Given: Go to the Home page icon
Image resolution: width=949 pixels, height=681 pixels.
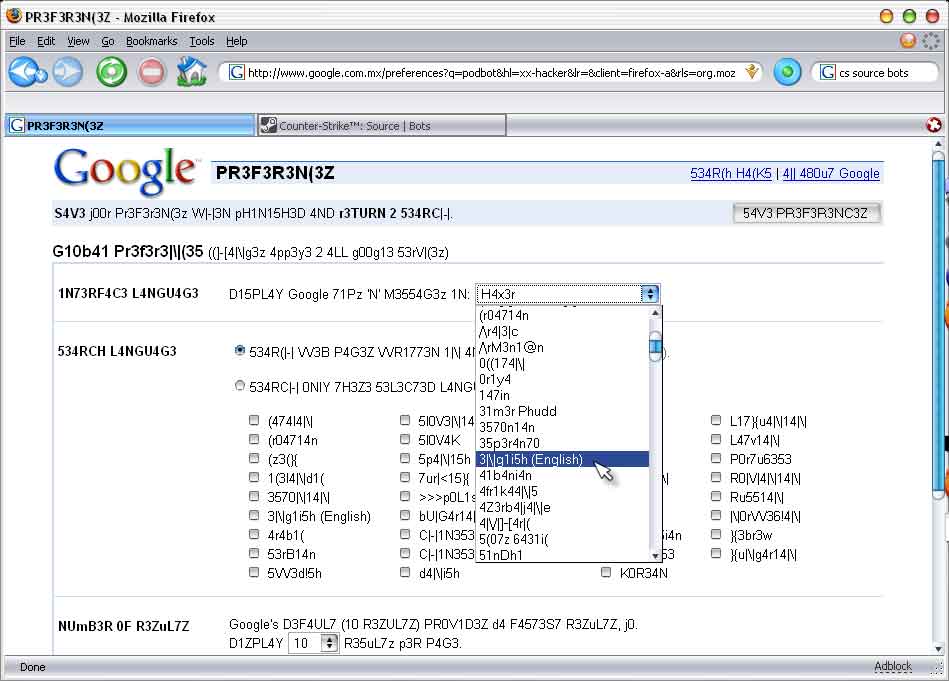Looking at the screenshot, I should click(191, 72).
